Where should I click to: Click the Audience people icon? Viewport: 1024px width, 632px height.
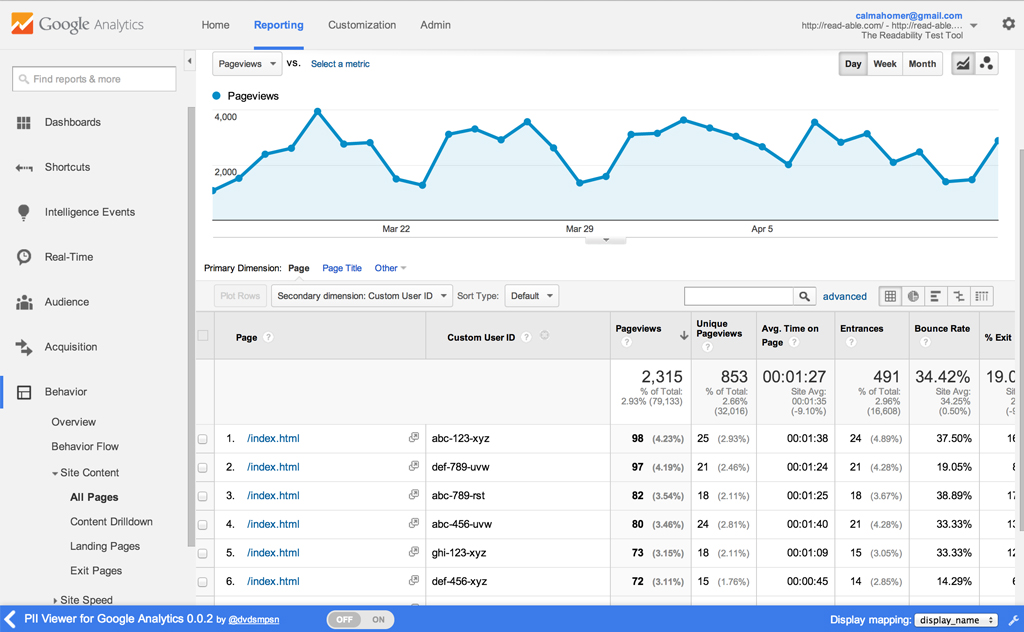tap(24, 302)
